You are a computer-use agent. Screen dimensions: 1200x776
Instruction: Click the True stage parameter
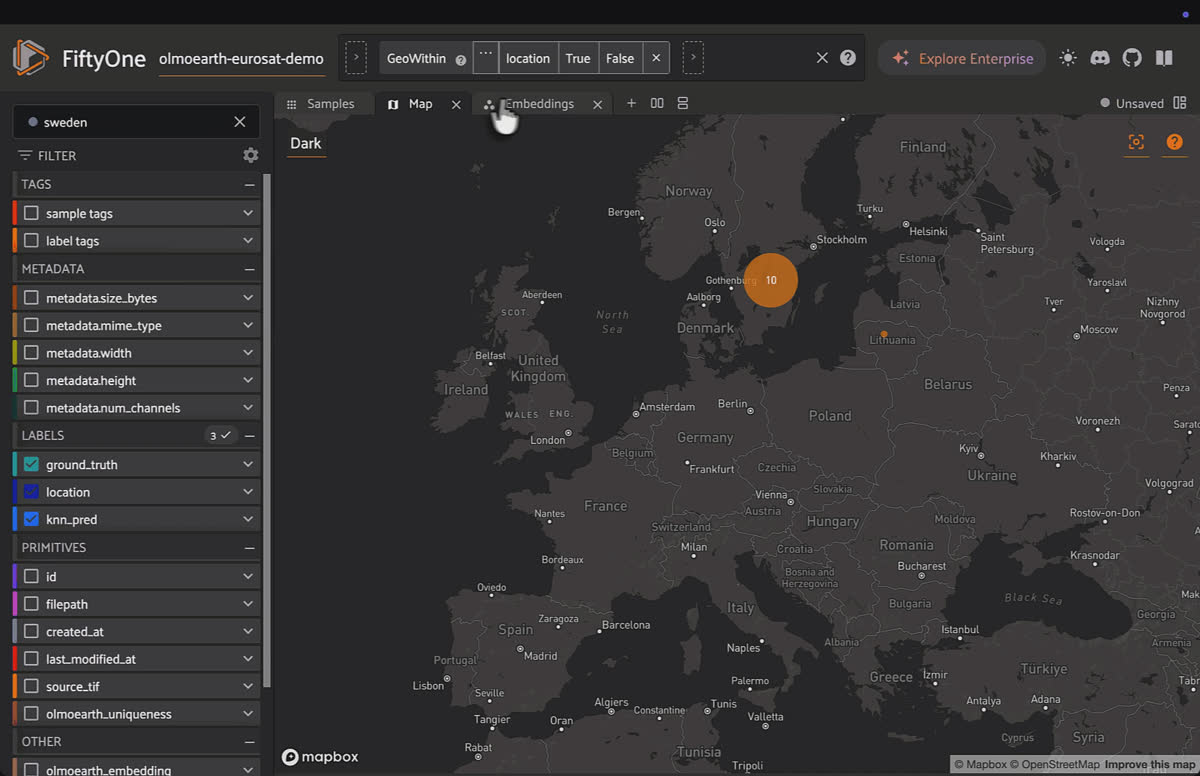578,58
